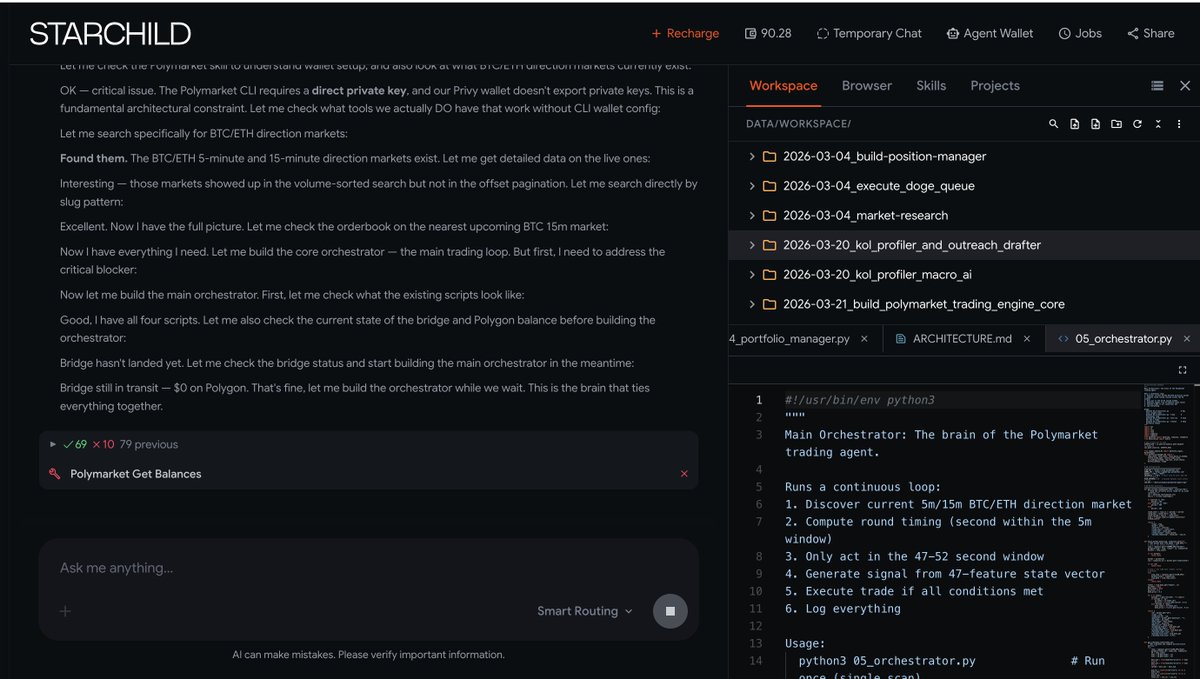Screen dimensions: 1200x679
Task: Click the new-file icon left of new folder
Action: pyautogui.click(x=1095, y=124)
